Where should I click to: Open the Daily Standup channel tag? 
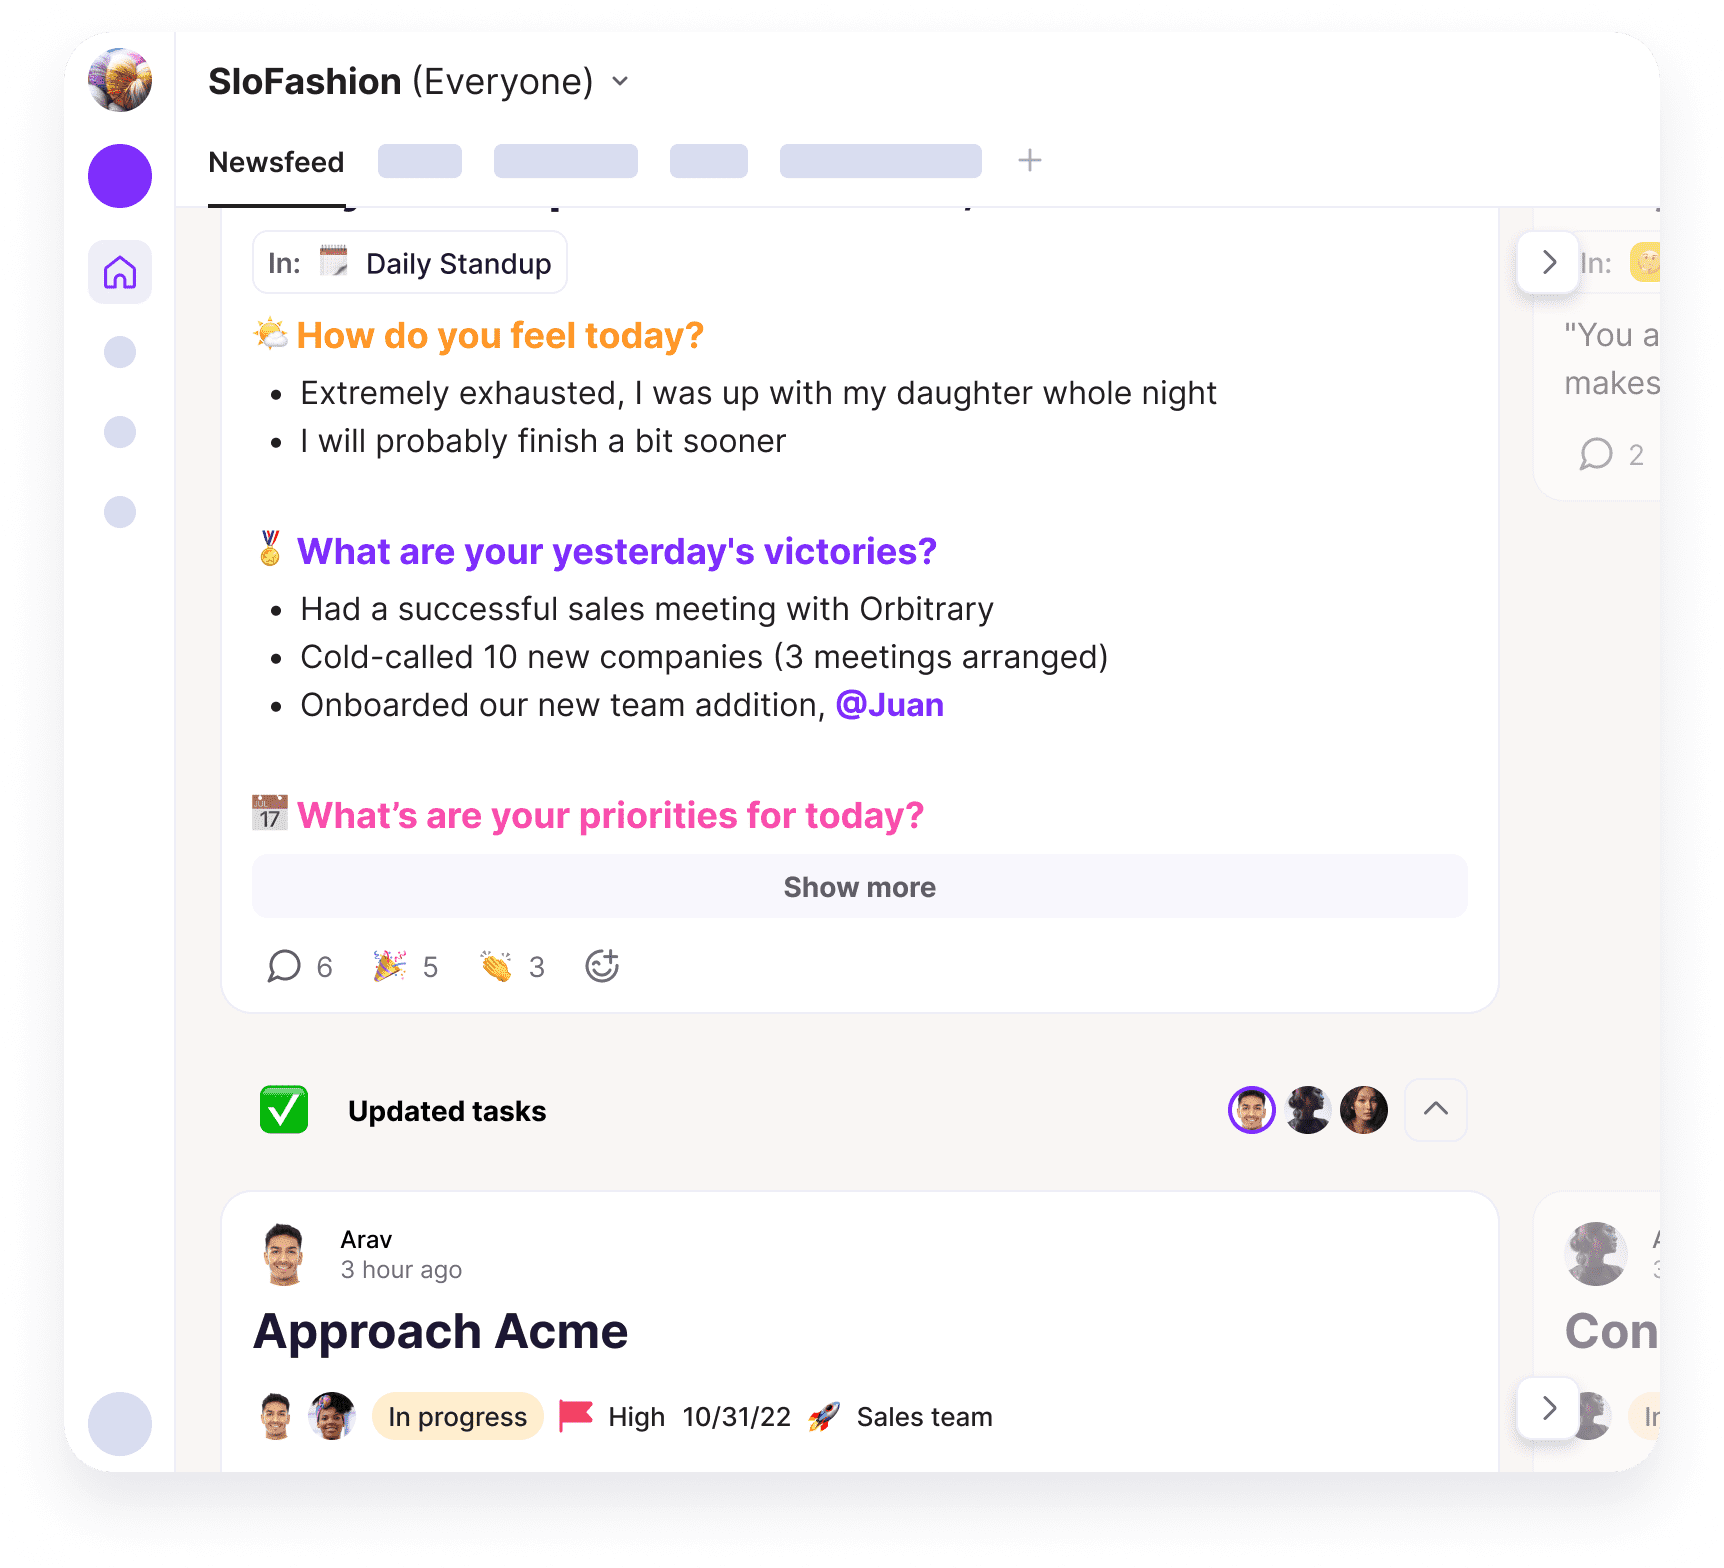pyautogui.click(x=410, y=263)
